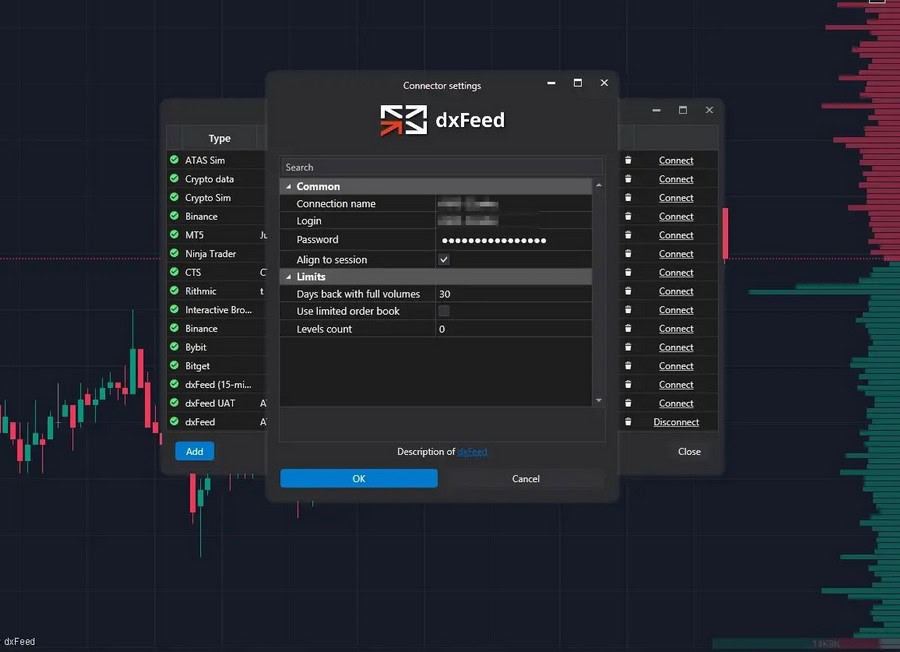This screenshot has width=900, height=652.
Task: Click the green status icon of Bybit
Action: (174, 347)
